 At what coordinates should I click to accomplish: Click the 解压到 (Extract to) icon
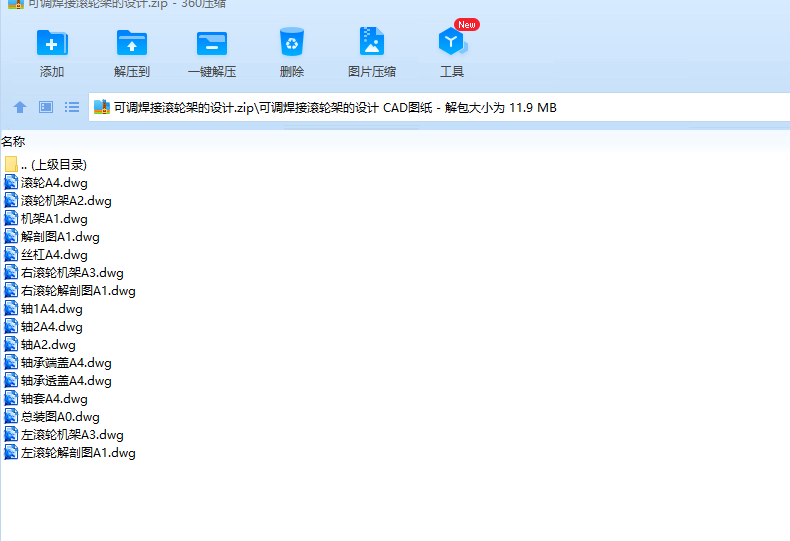tap(131, 43)
